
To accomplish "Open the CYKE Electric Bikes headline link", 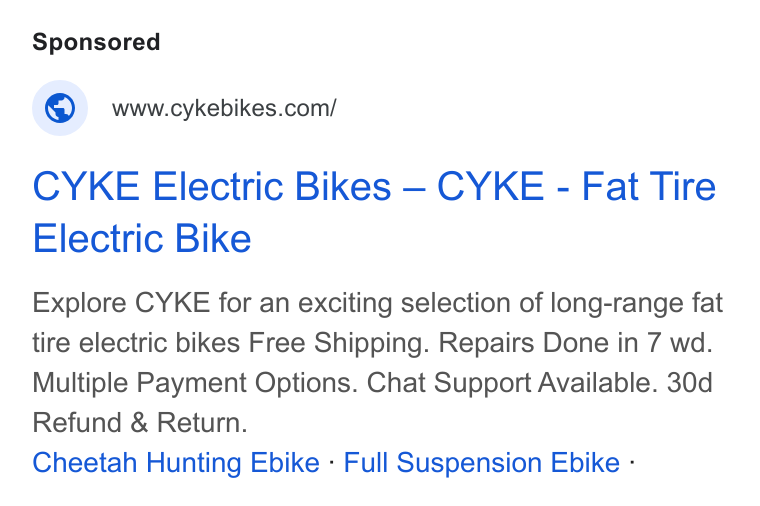I will pos(374,212).
